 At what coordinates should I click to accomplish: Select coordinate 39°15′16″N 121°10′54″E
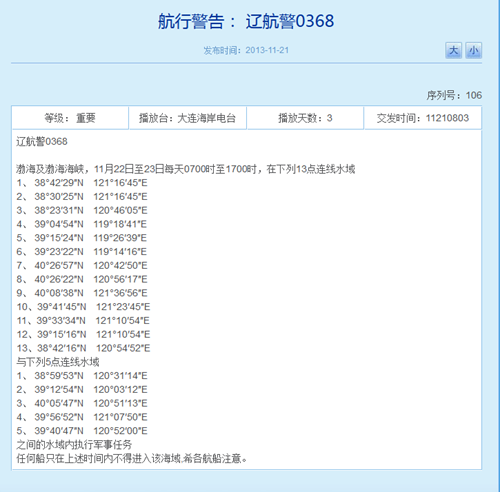(94, 334)
